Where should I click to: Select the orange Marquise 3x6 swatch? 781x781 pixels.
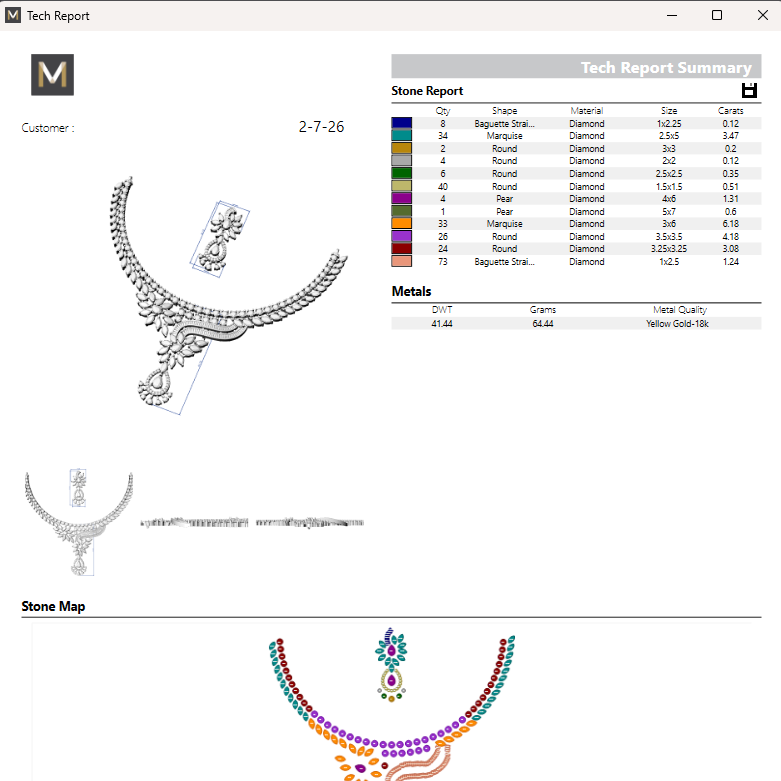tap(401, 224)
